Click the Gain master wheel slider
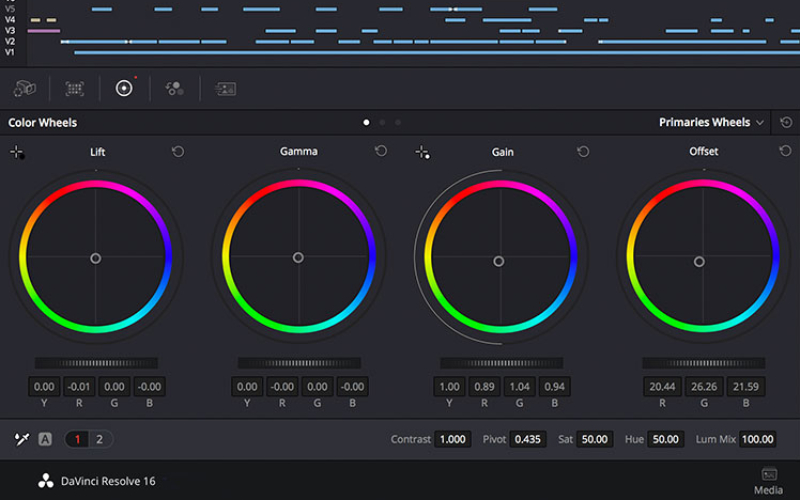Screen dimensions: 800x500 [502, 363]
